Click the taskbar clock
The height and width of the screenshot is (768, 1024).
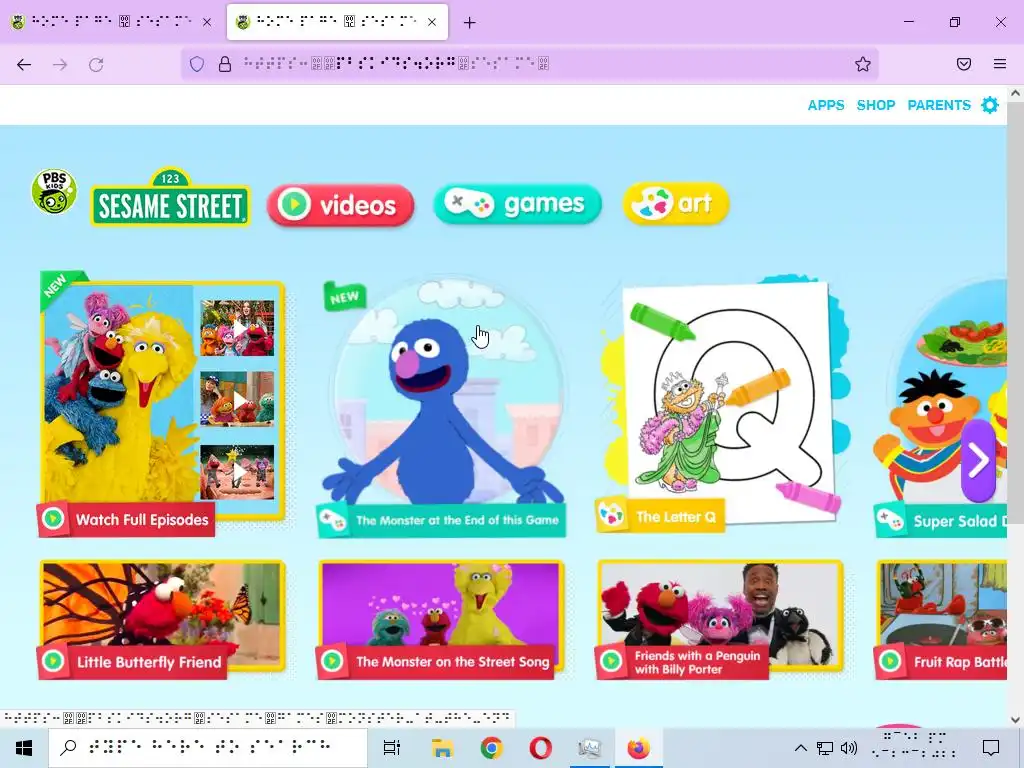914,748
